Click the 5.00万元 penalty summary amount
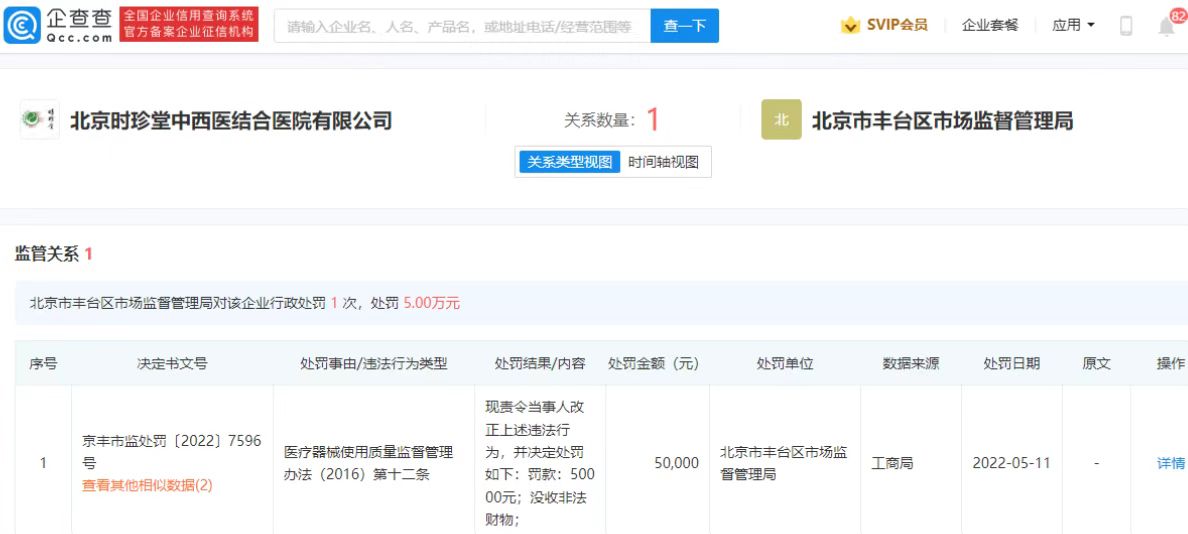 coord(432,304)
